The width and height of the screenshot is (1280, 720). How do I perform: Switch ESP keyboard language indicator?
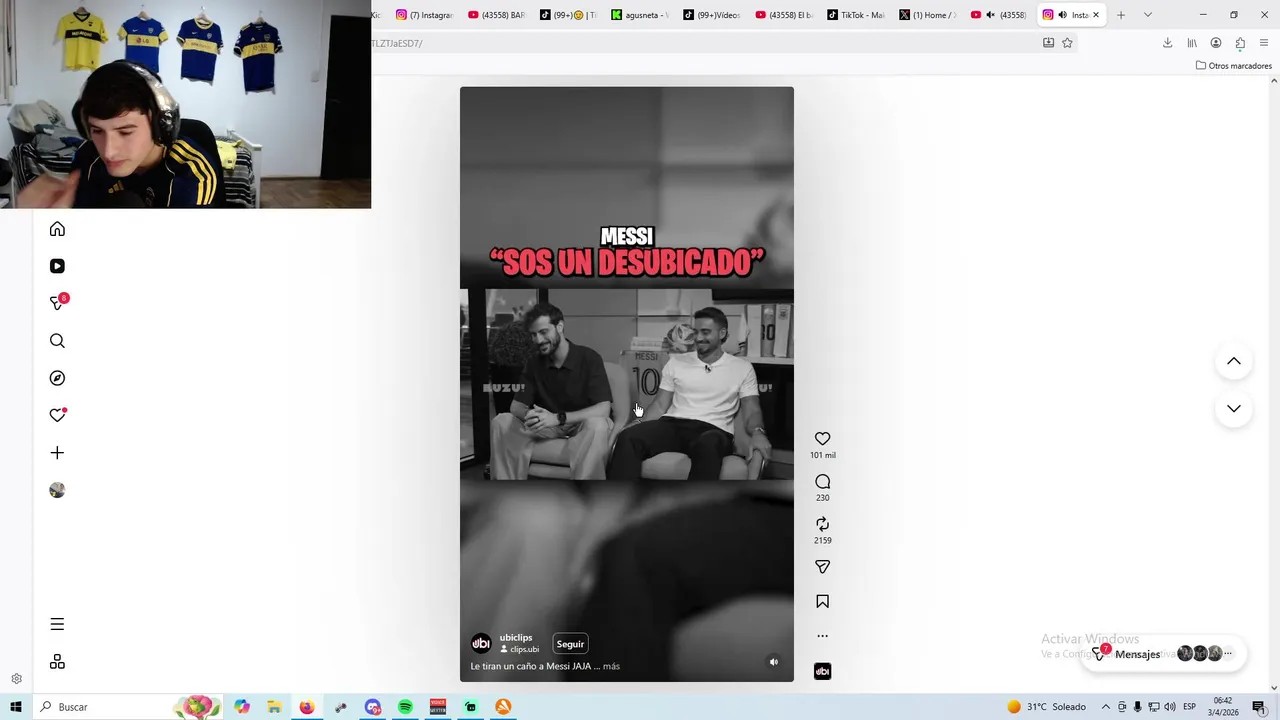[1190, 707]
